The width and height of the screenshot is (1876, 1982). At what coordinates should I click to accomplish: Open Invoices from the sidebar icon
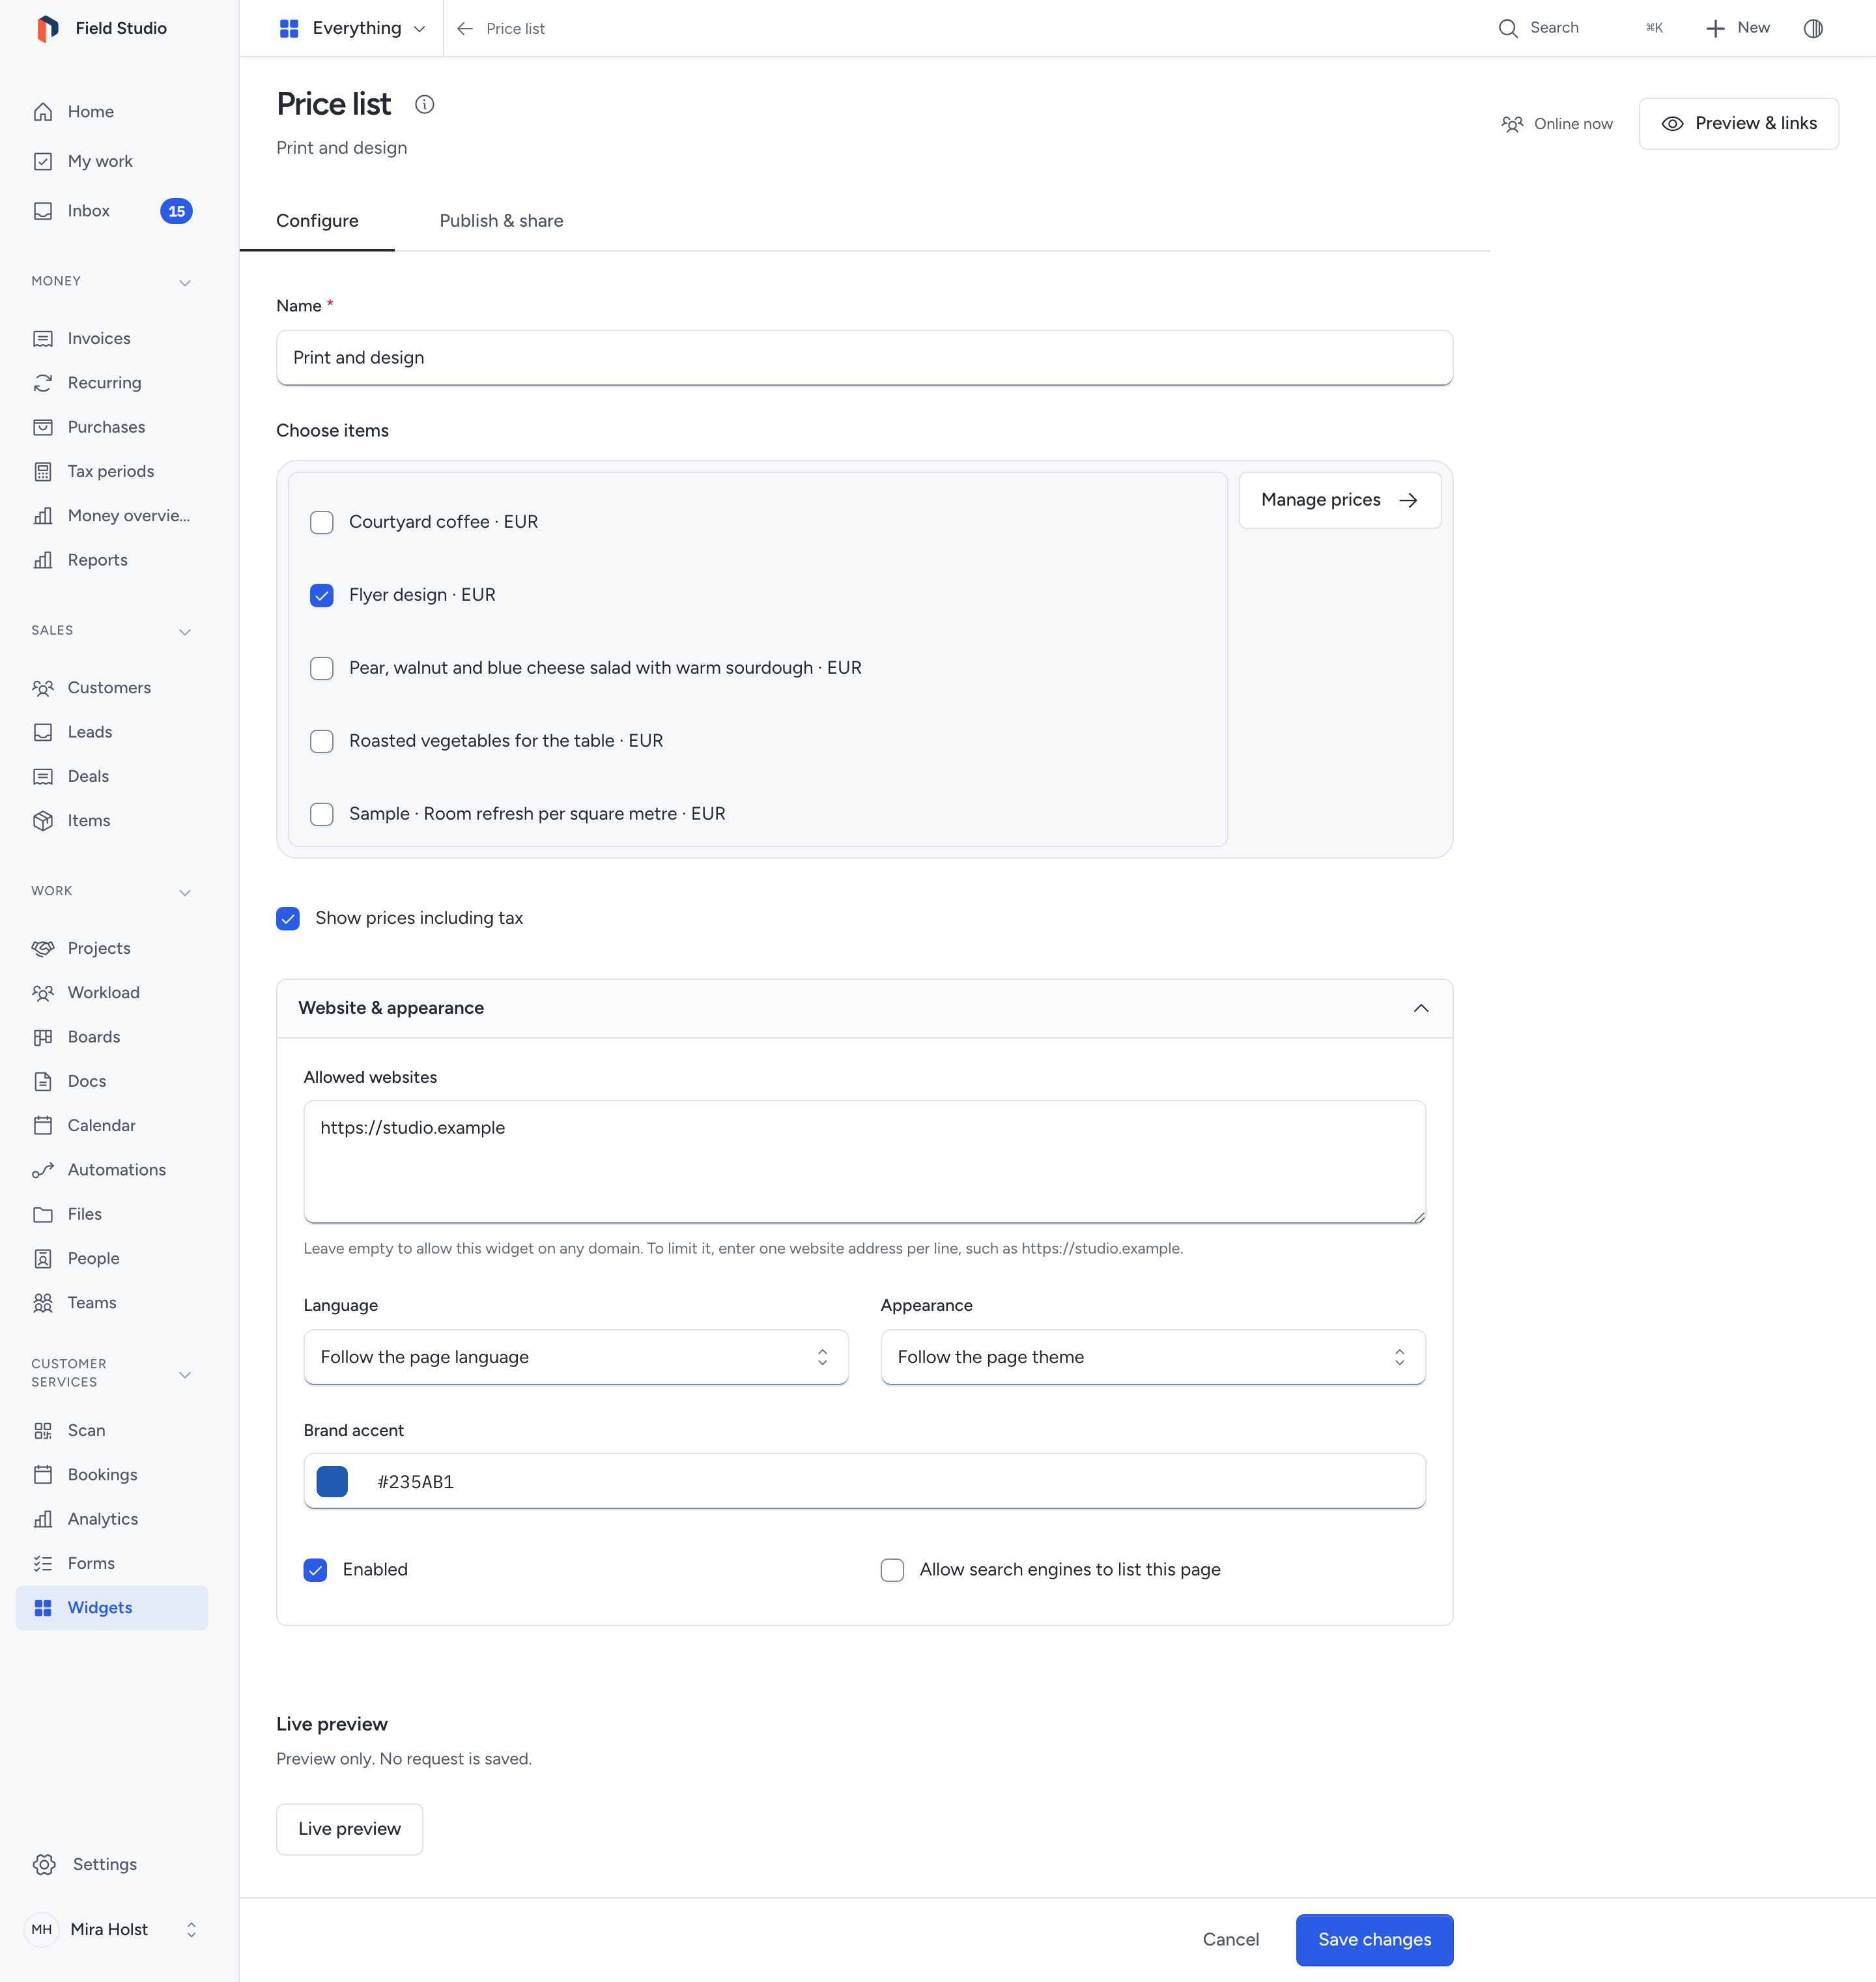(x=43, y=339)
